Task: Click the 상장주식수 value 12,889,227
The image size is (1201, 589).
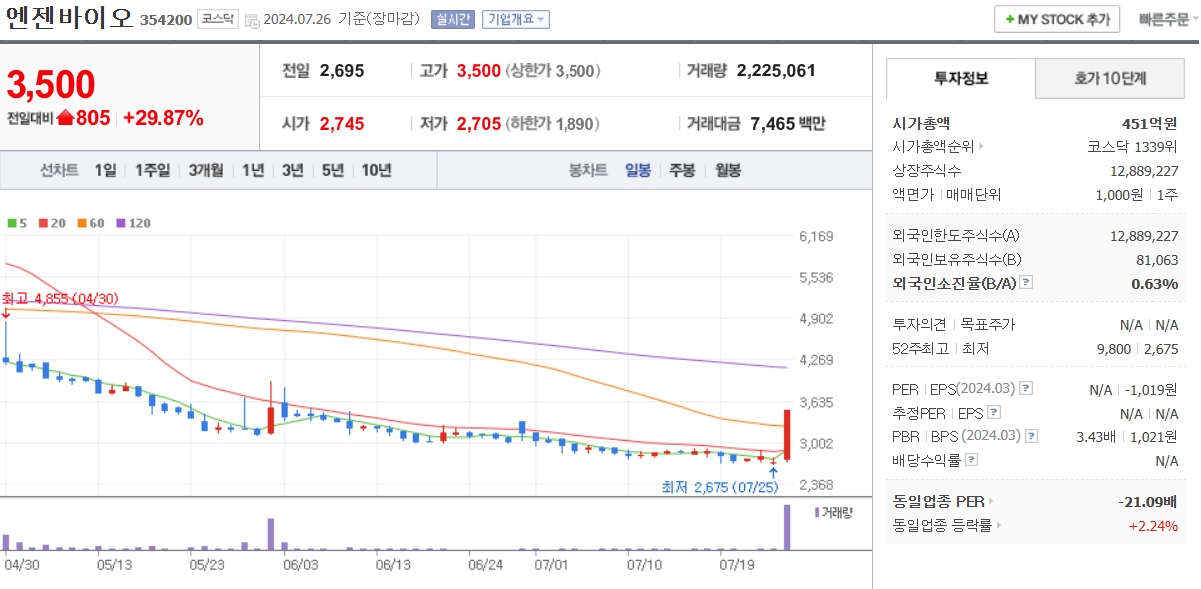Action: point(1144,171)
